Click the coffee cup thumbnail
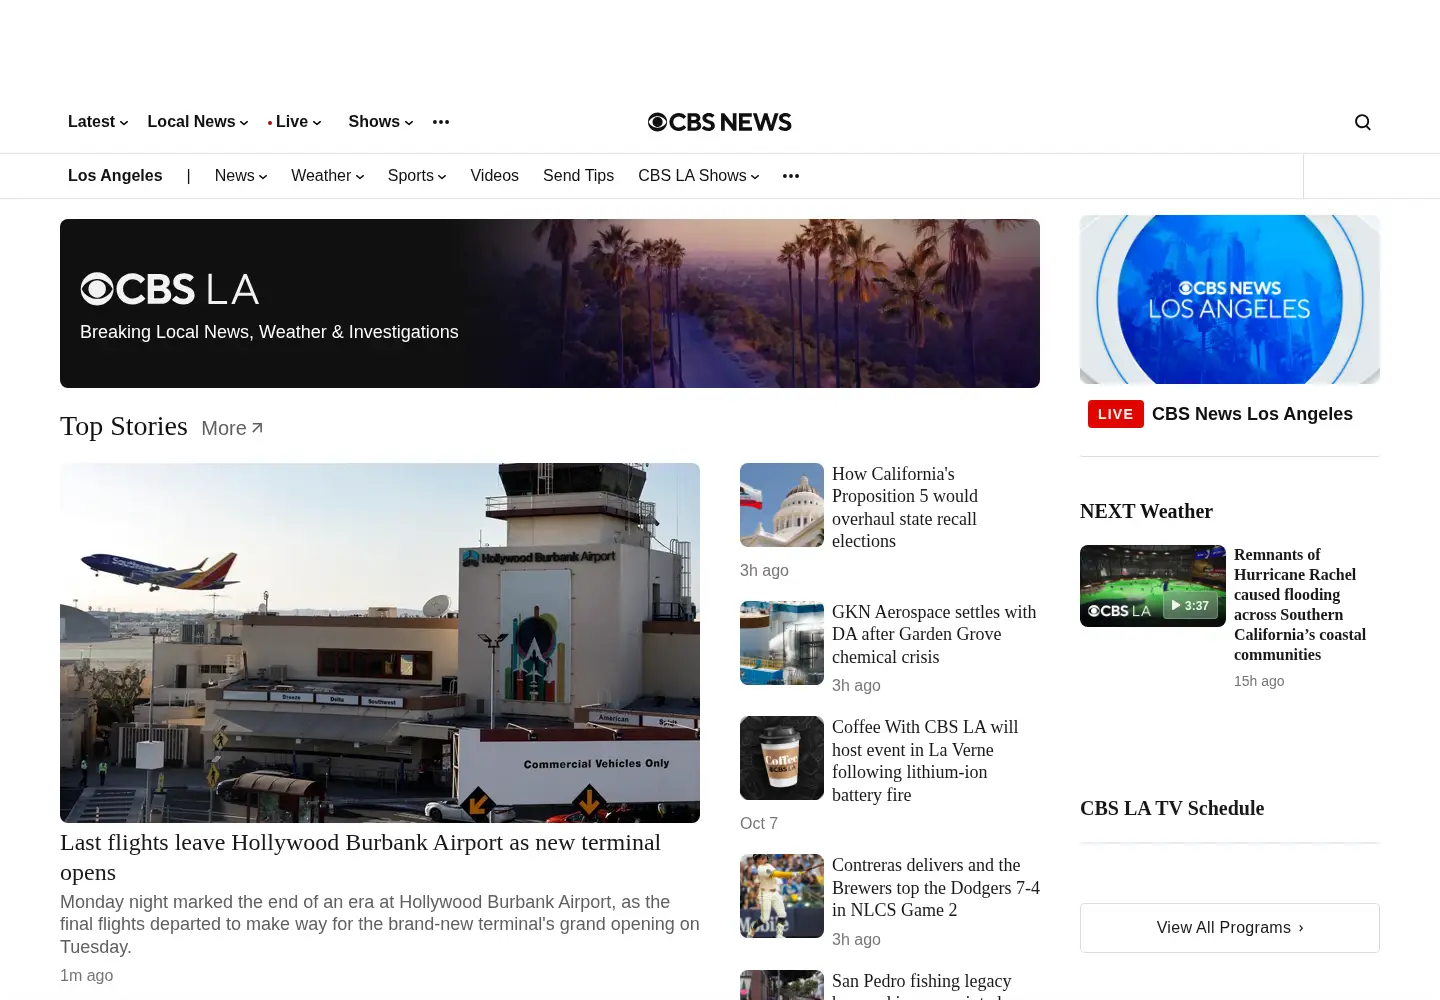The height and width of the screenshot is (1000, 1440). (x=782, y=758)
